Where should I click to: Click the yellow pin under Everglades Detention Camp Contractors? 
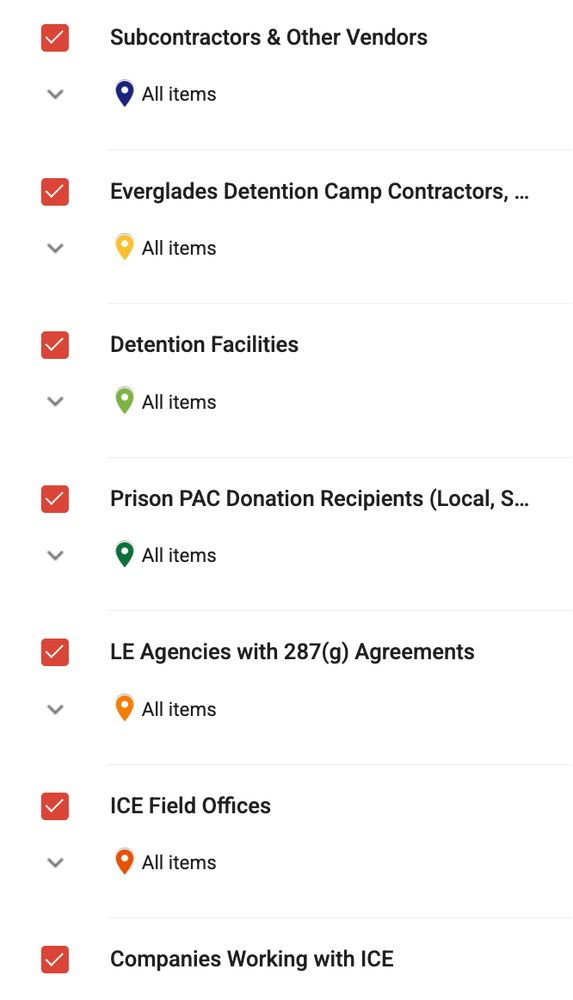pos(124,247)
